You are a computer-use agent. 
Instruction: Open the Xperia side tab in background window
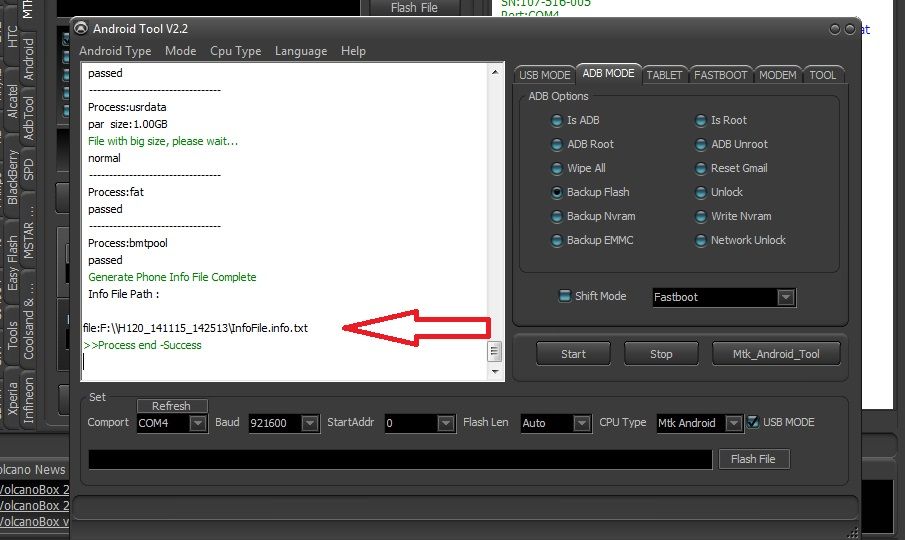point(12,399)
